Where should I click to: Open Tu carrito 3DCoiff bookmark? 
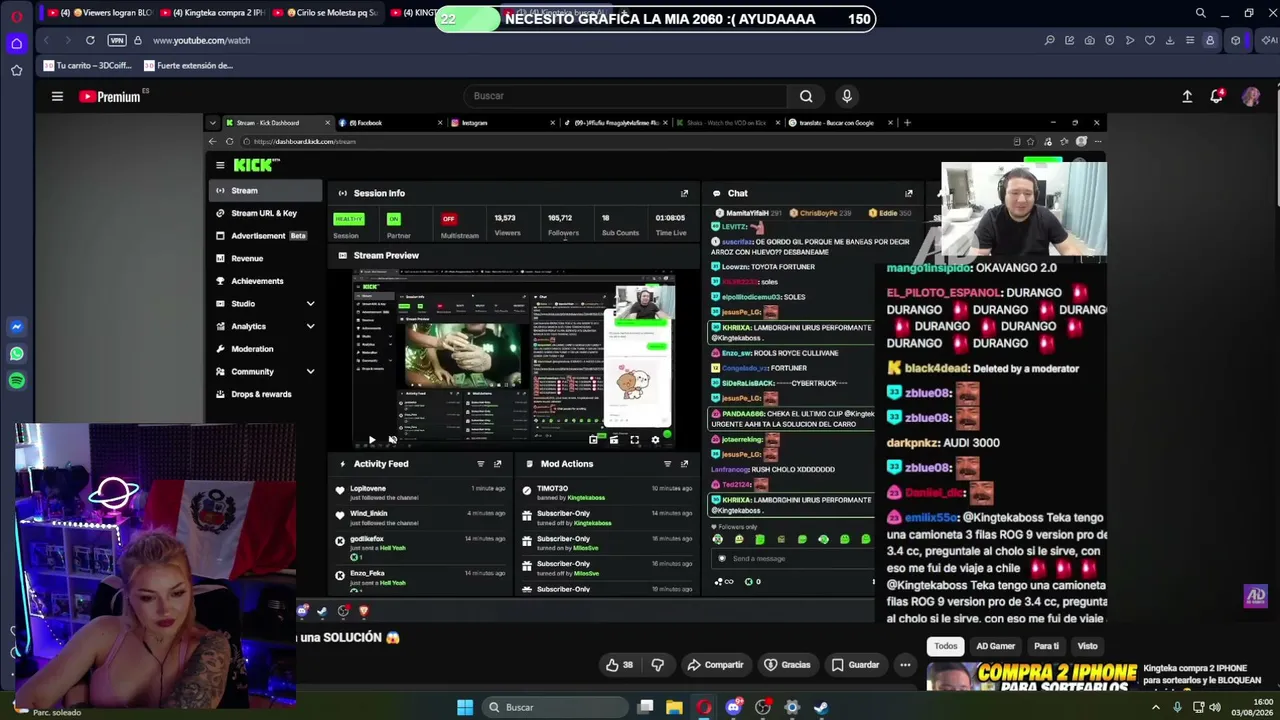click(88, 66)
